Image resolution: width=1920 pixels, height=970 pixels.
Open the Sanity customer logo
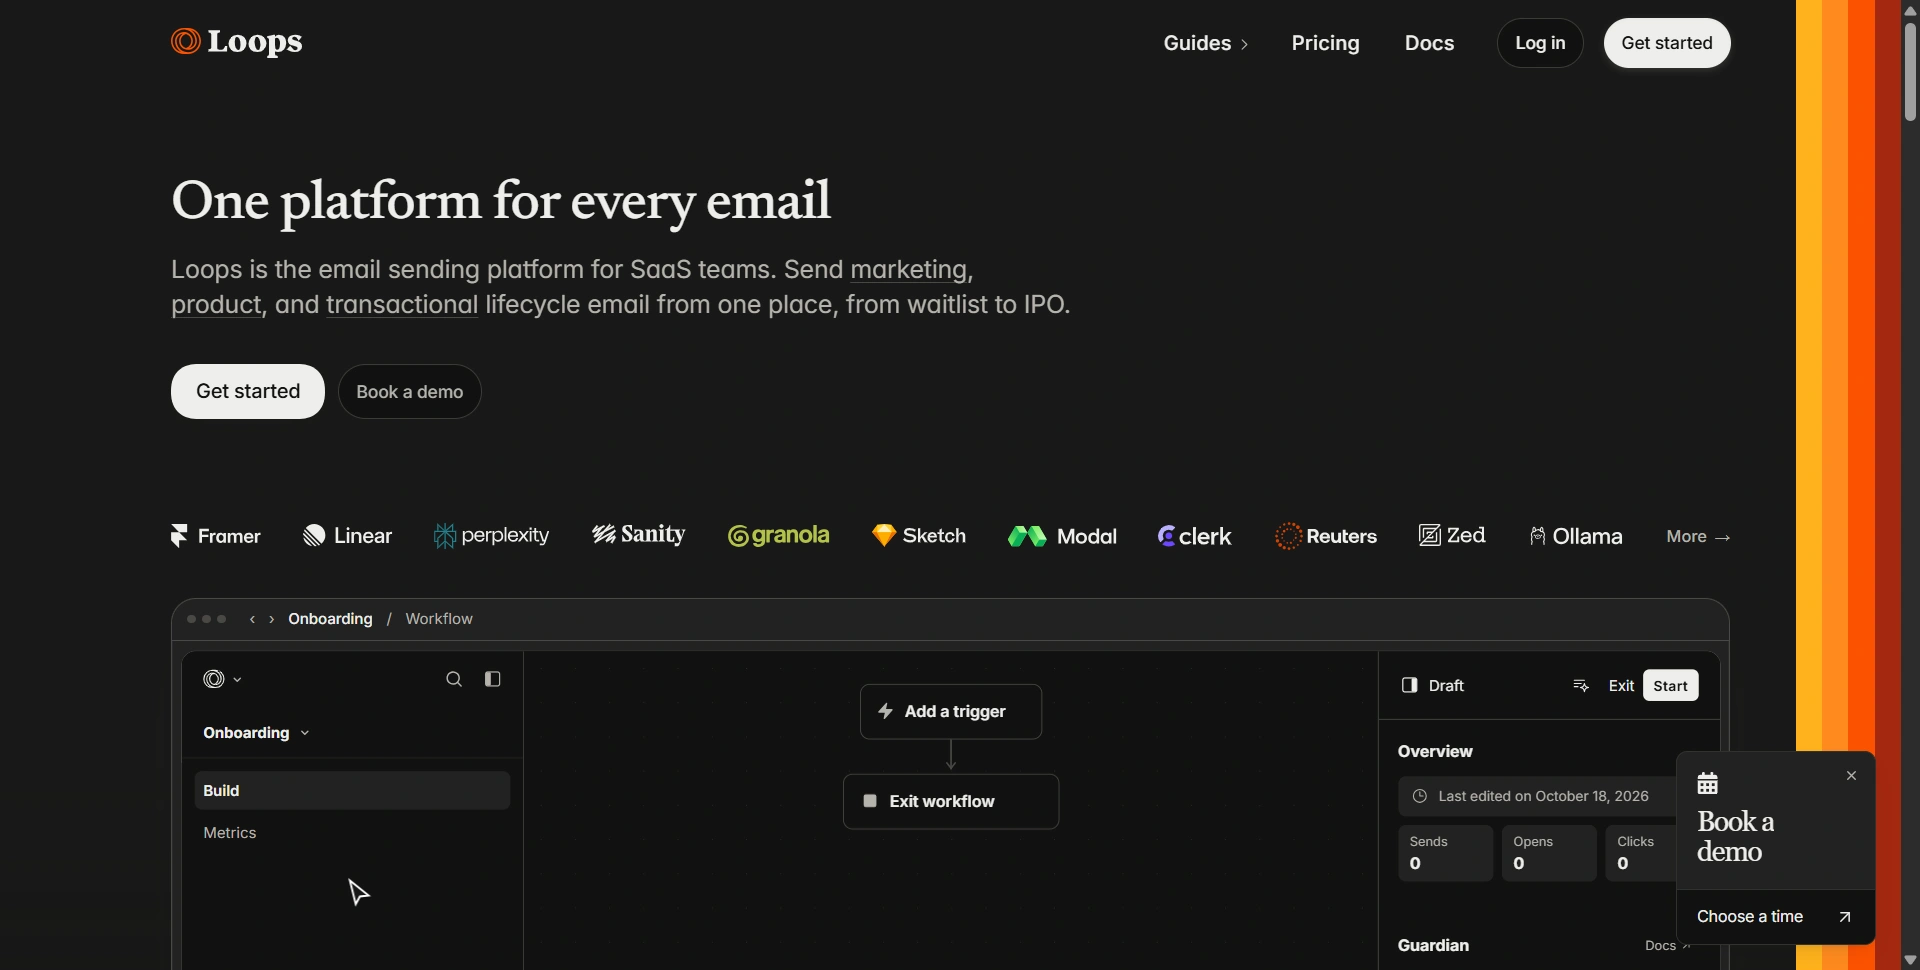point(638,535)
